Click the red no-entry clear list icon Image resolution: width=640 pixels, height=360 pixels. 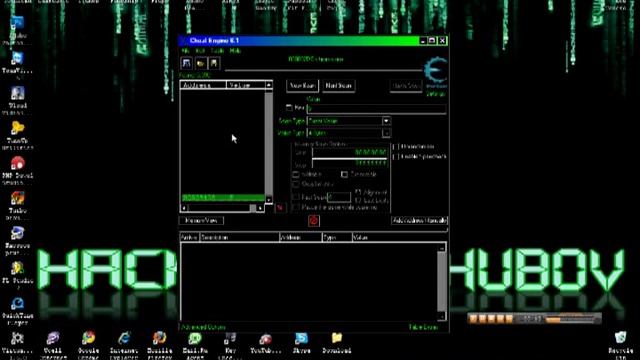click(x=313, y=221)
